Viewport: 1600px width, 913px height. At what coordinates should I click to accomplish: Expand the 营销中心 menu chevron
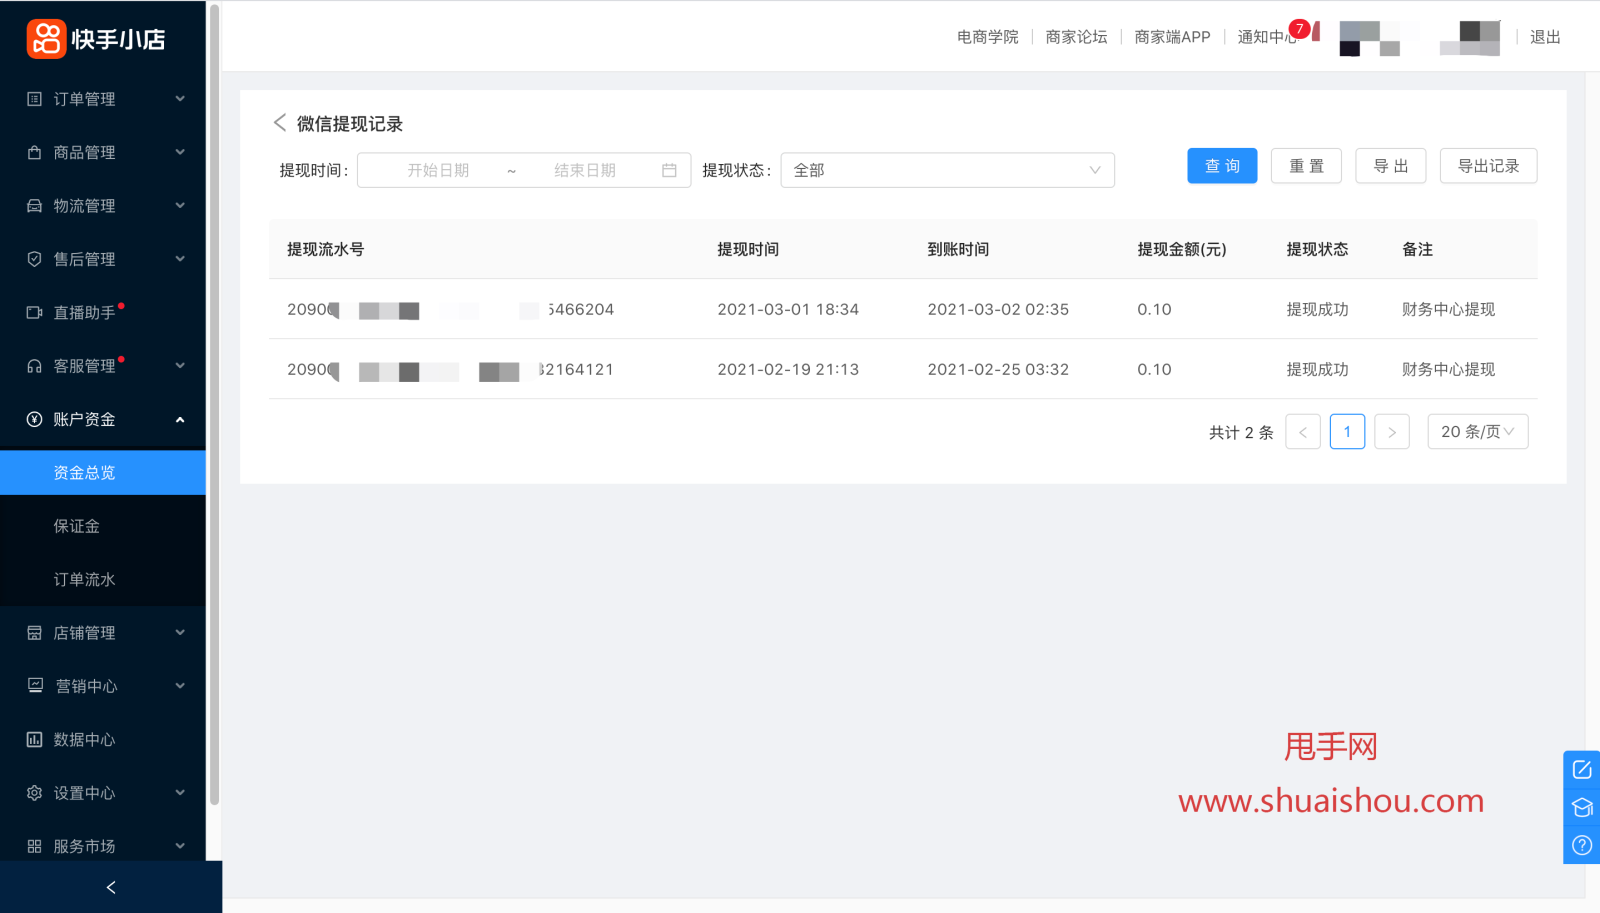[x=180, y=685]
